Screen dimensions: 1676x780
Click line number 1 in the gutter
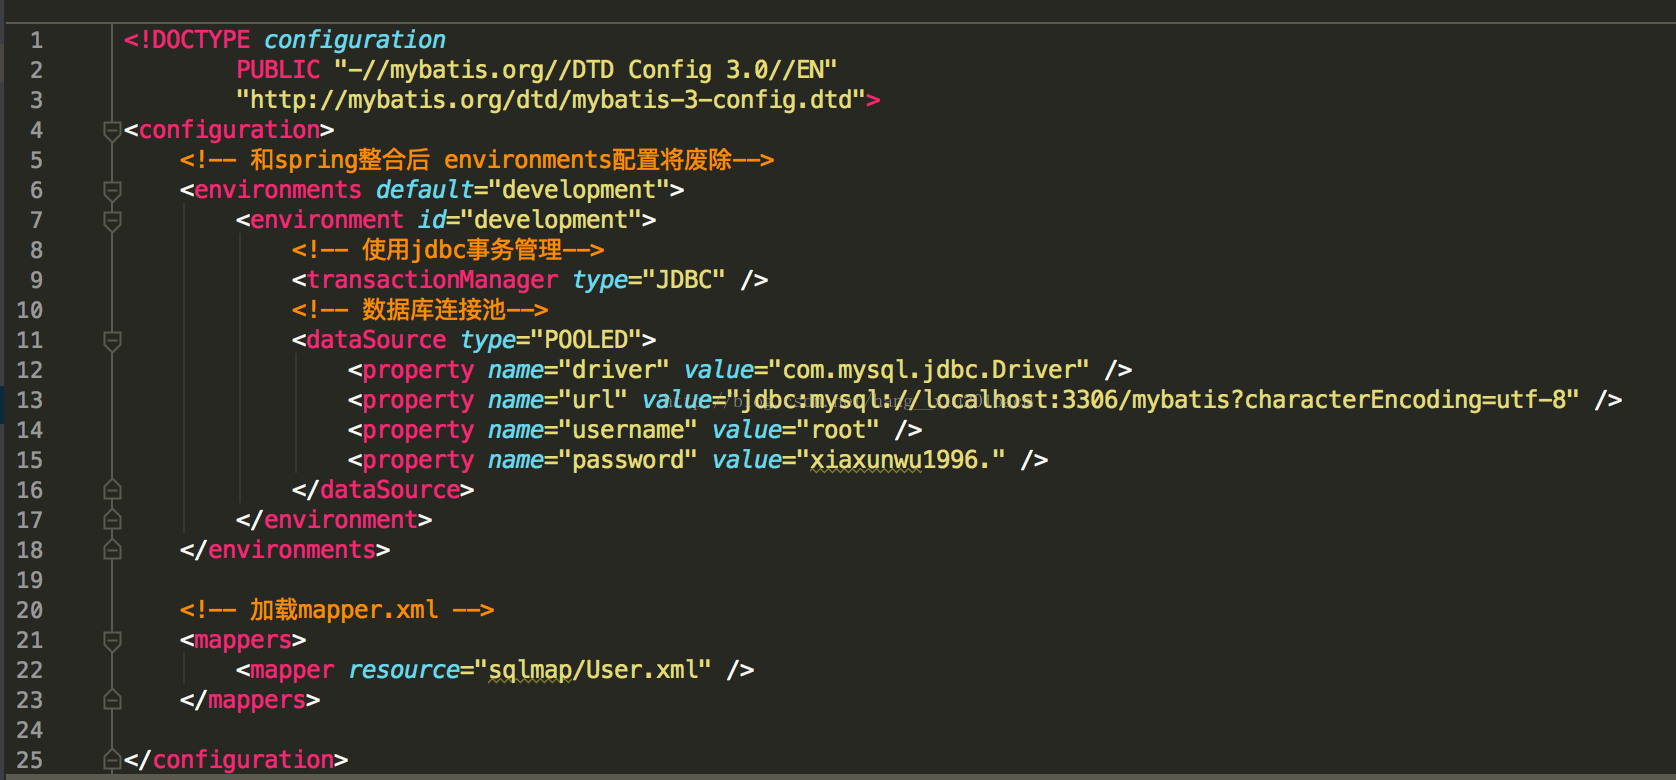(36, 40)
